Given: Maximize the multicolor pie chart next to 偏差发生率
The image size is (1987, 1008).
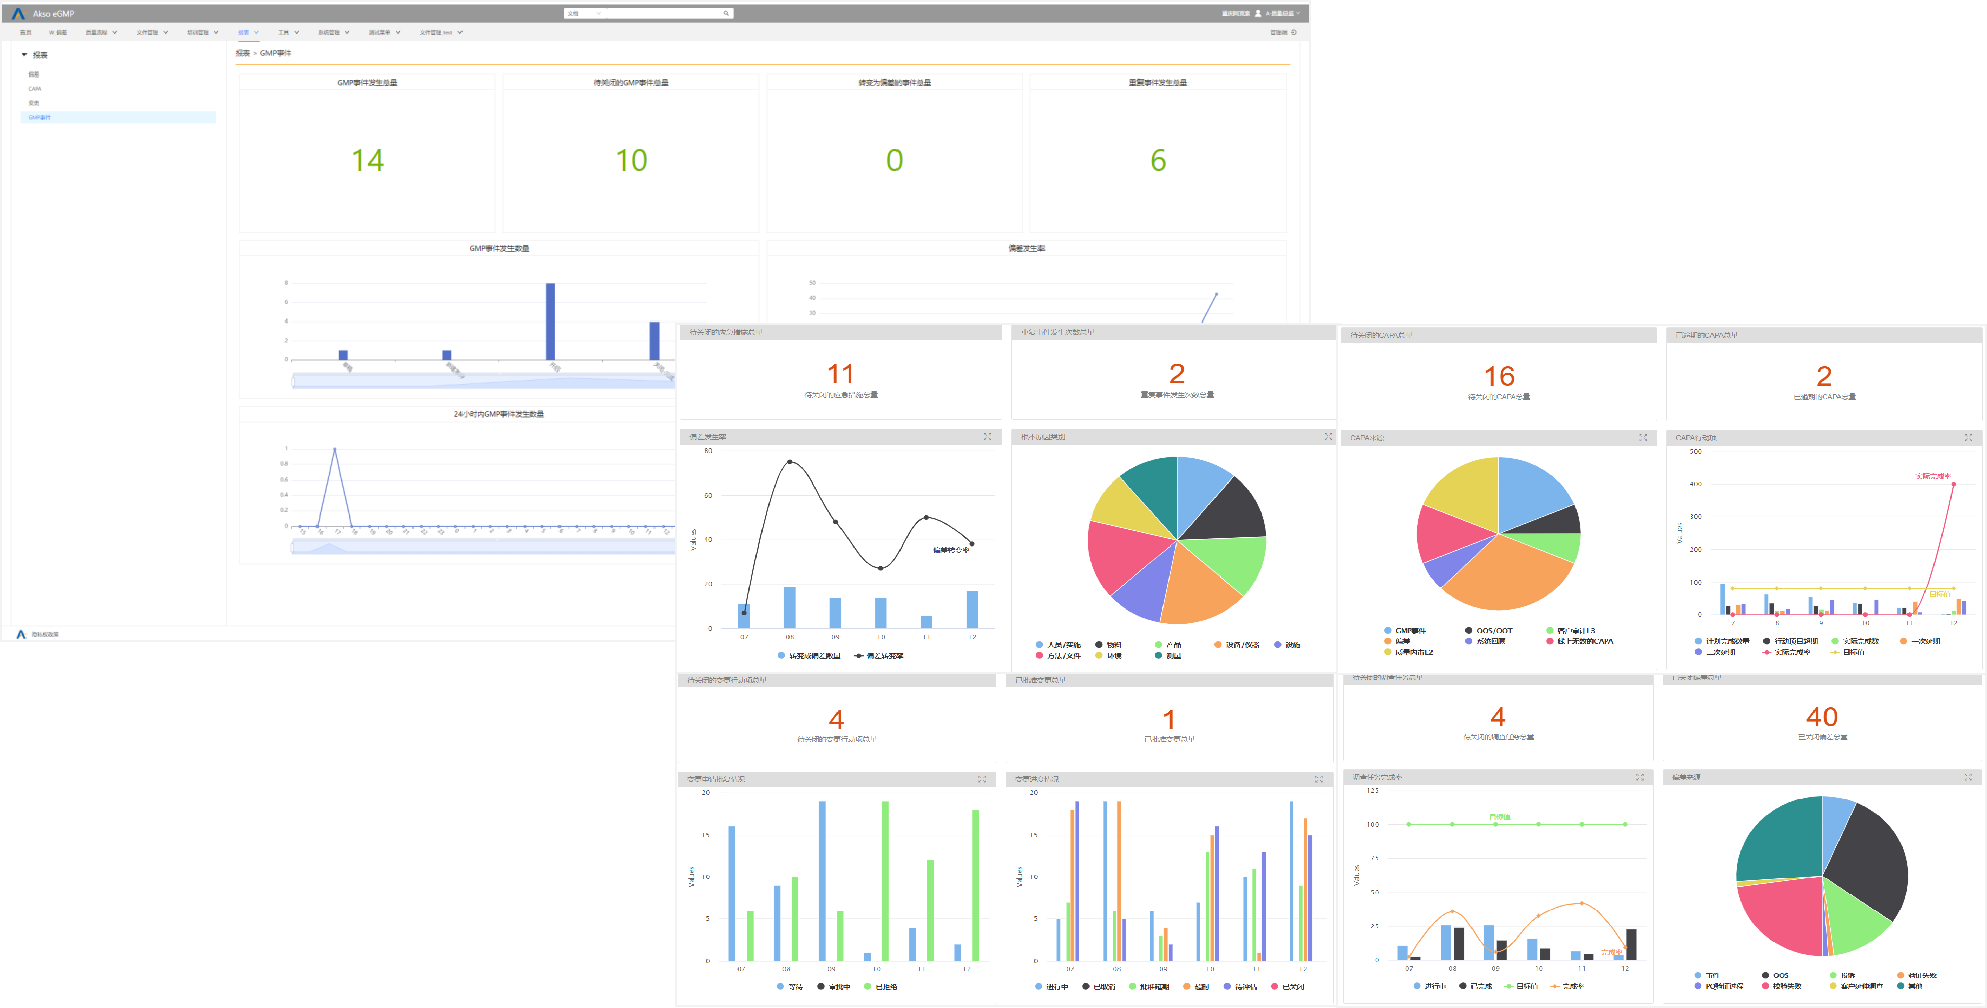Looking at the screenshot, I should click(1328, 437).
